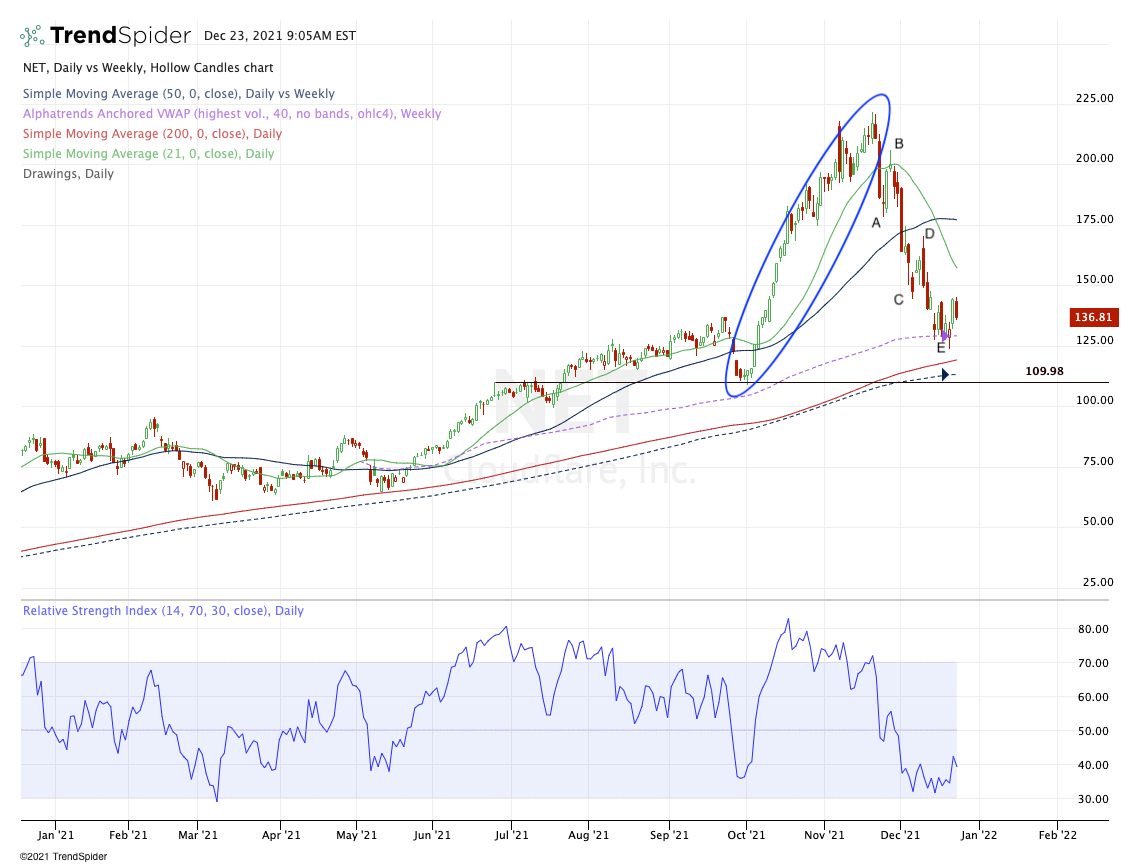The image size is (1139, 866).
Task: Click the red 136.81 current price tag
Action: (1093, 317)
